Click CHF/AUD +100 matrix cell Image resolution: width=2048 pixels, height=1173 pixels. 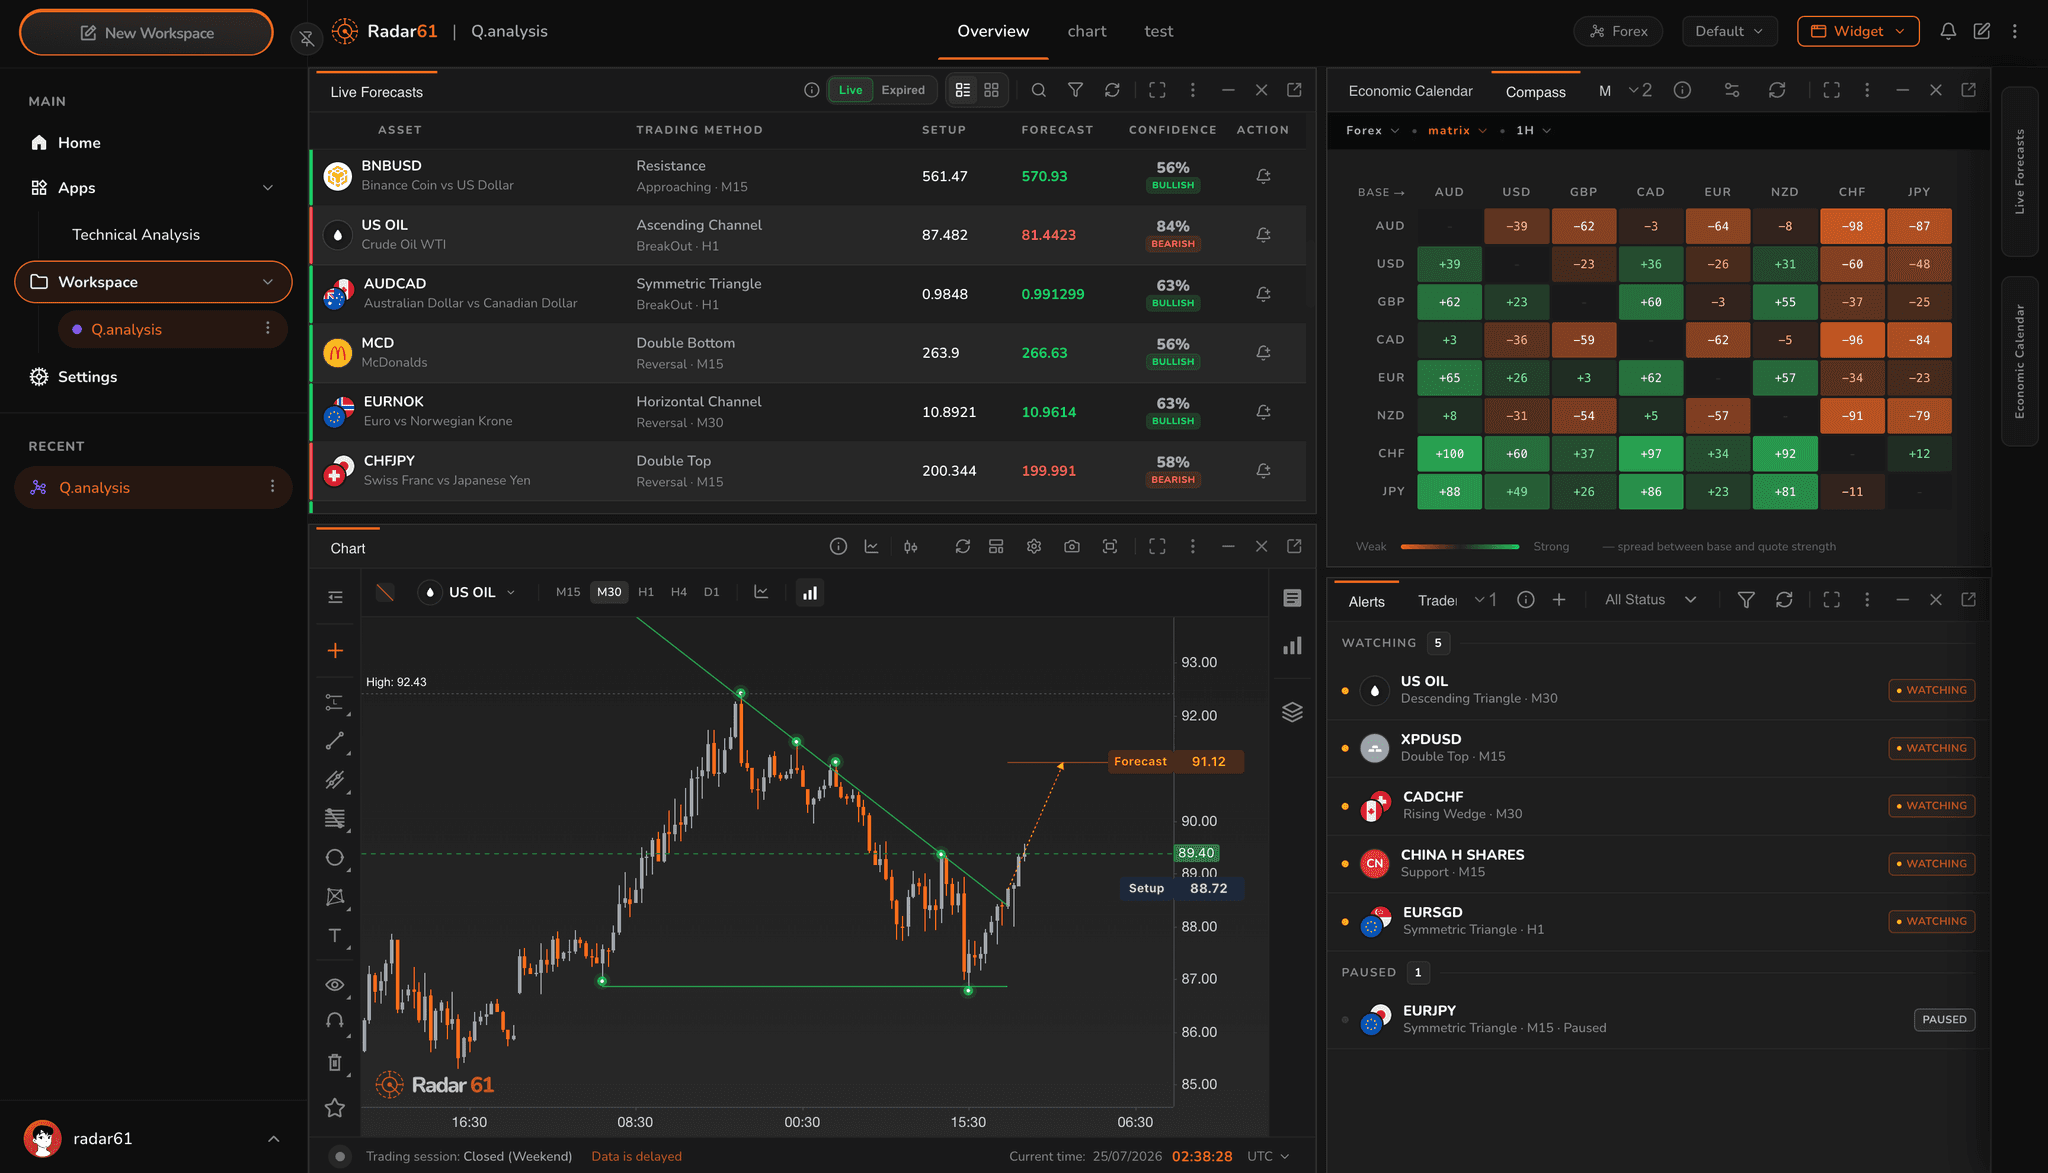coord(1449,454)
